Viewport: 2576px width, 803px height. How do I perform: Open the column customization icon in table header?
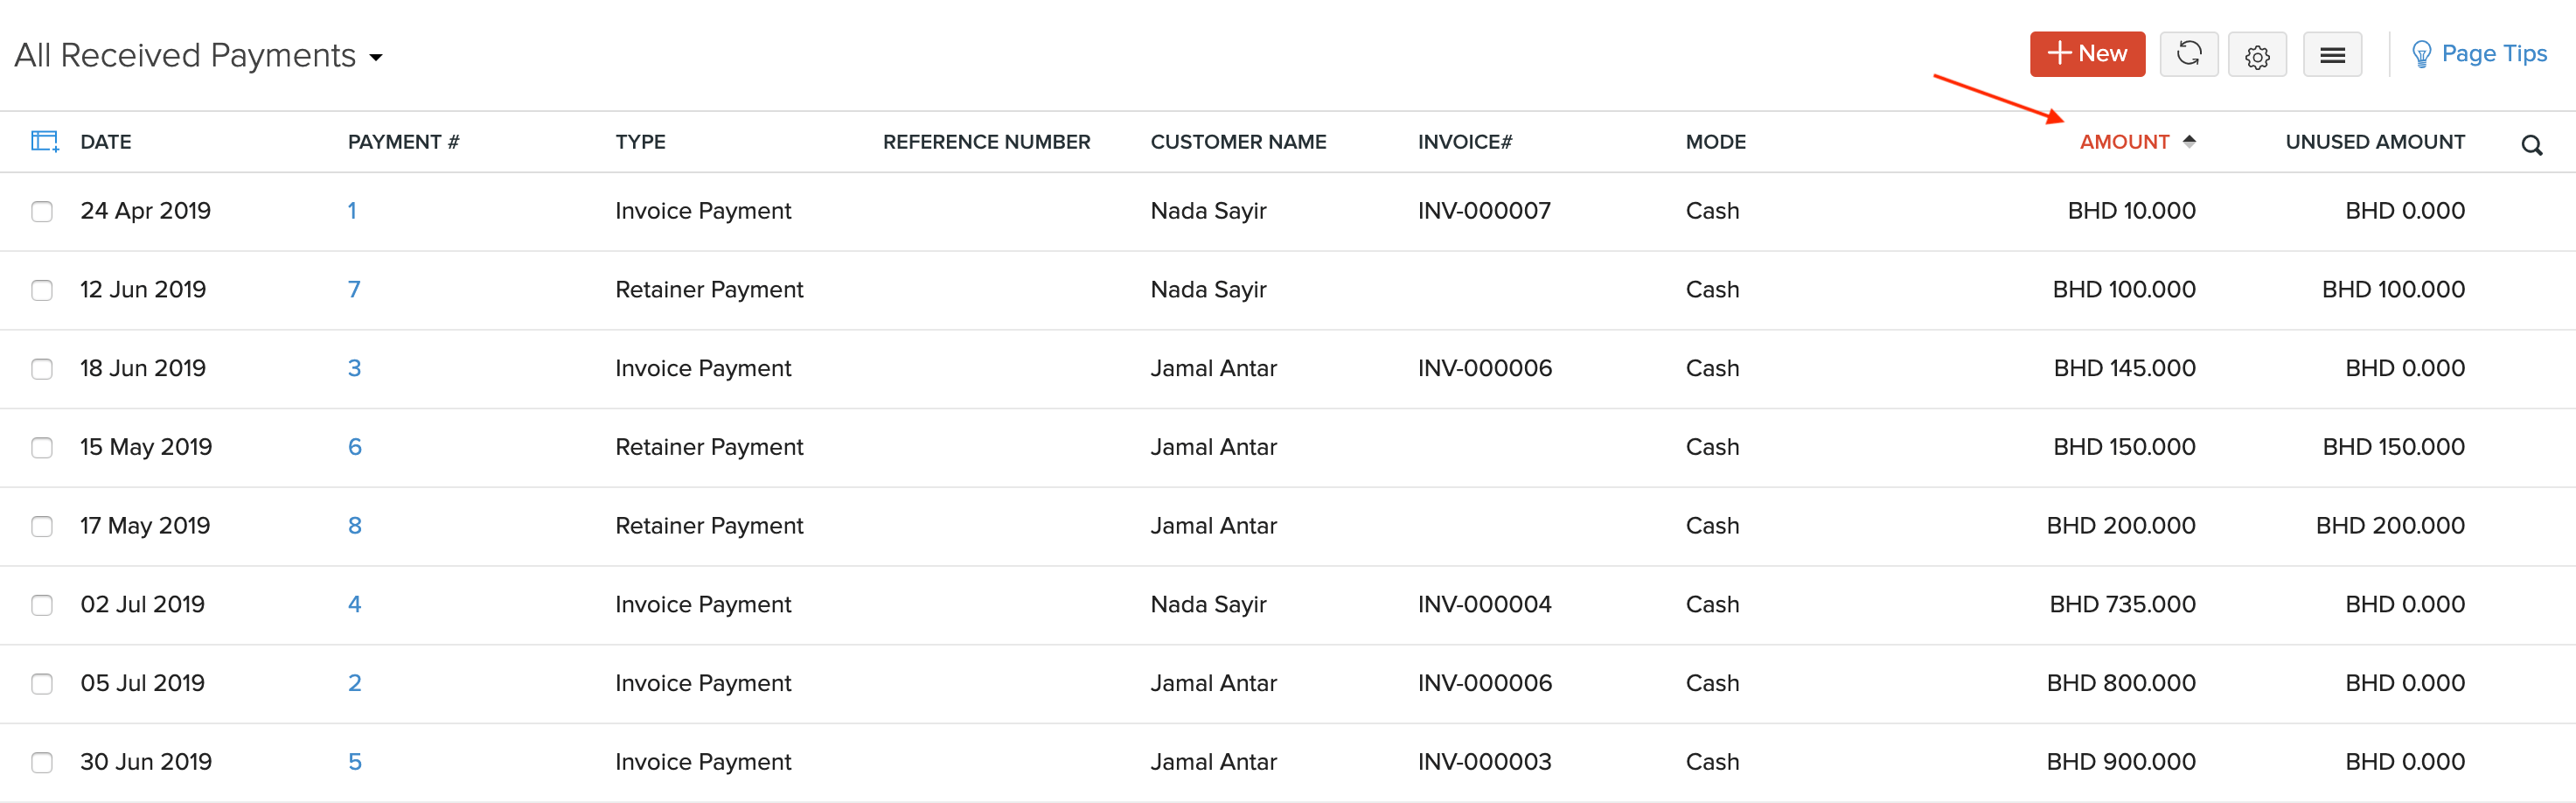click(x=44, y=141)
